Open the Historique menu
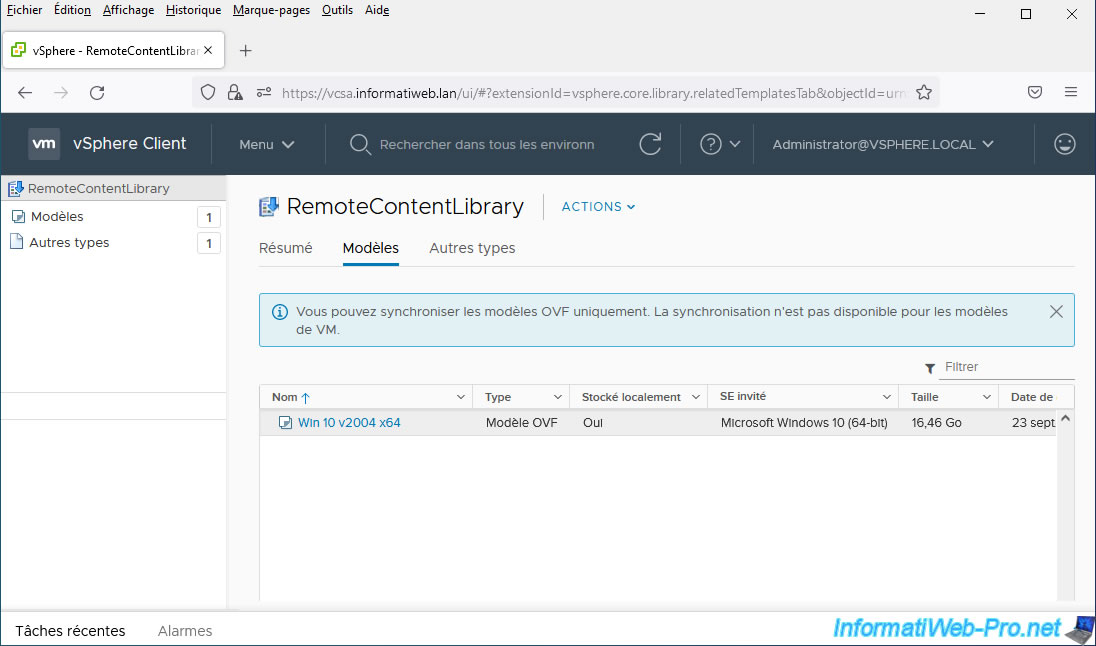Viewport: 1096px width, 646px height. tap(194, 10)
